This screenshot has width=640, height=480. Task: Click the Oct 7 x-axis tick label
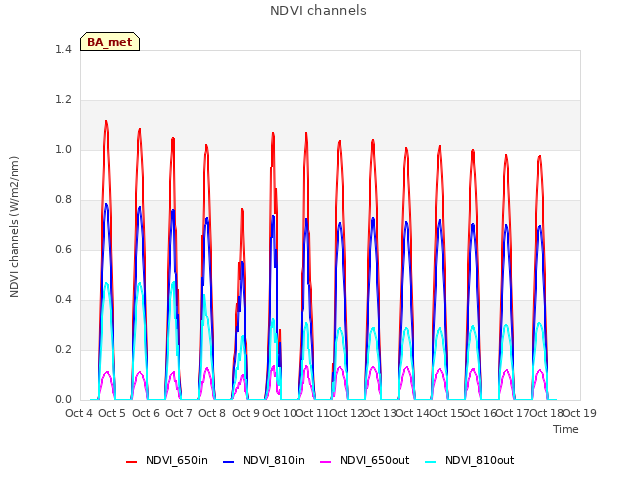tap(179, 413)
